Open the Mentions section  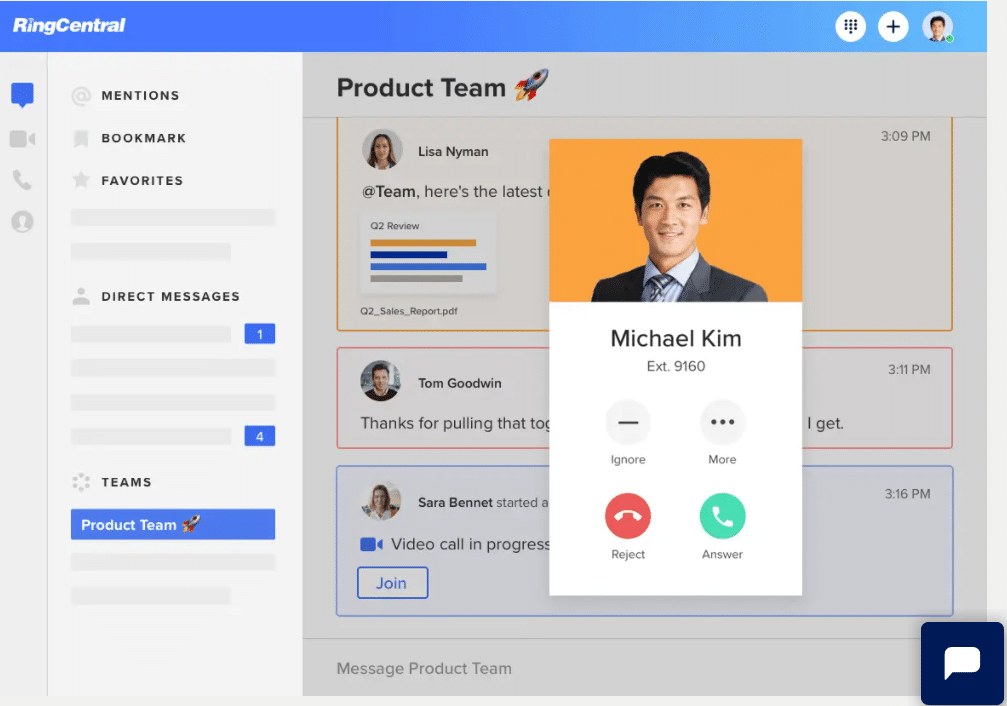(x=139, y=96)
